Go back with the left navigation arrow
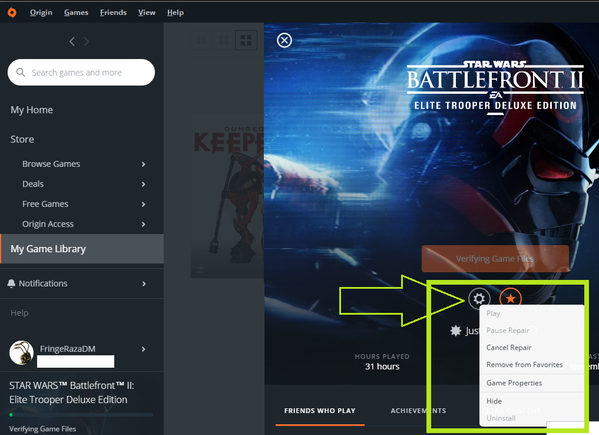 point(72,41)
